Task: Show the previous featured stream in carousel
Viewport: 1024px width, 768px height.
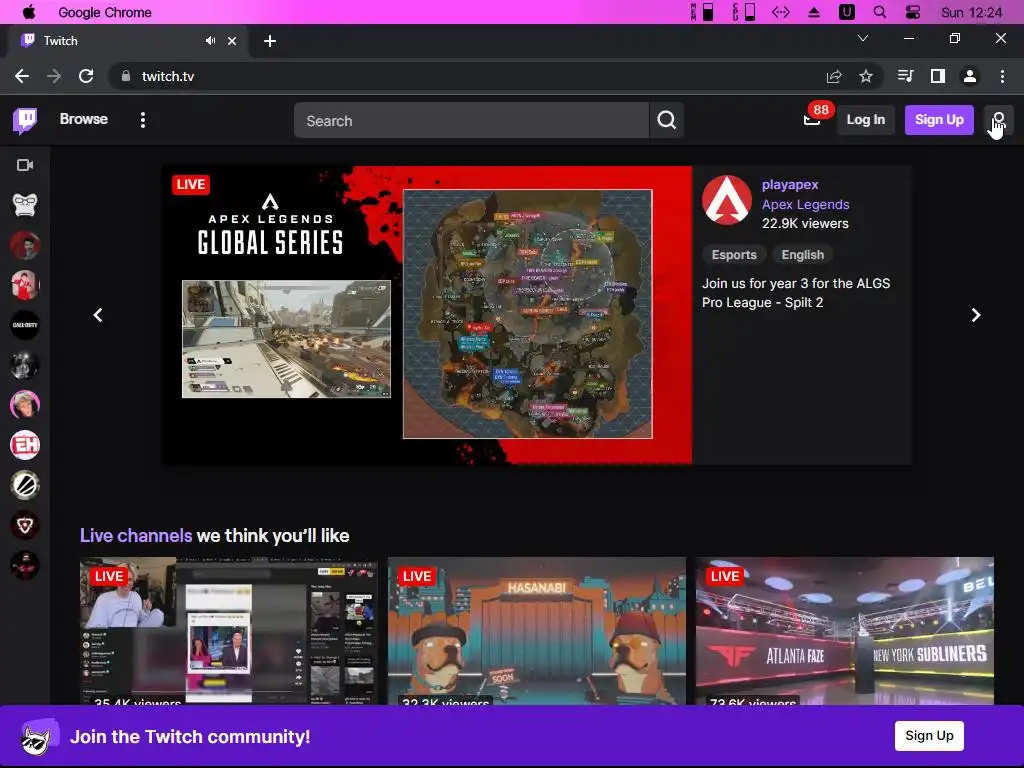Action: (98, 315)
